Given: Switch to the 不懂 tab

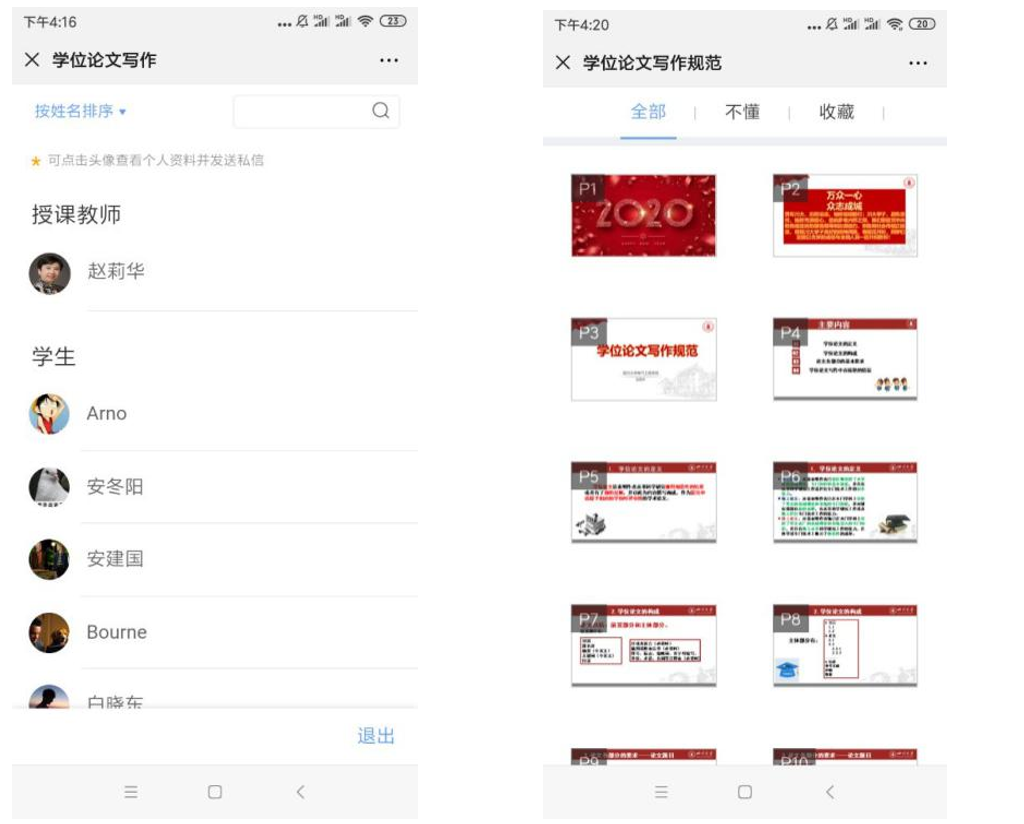Looking at the screenshot, I should [742, 112].
